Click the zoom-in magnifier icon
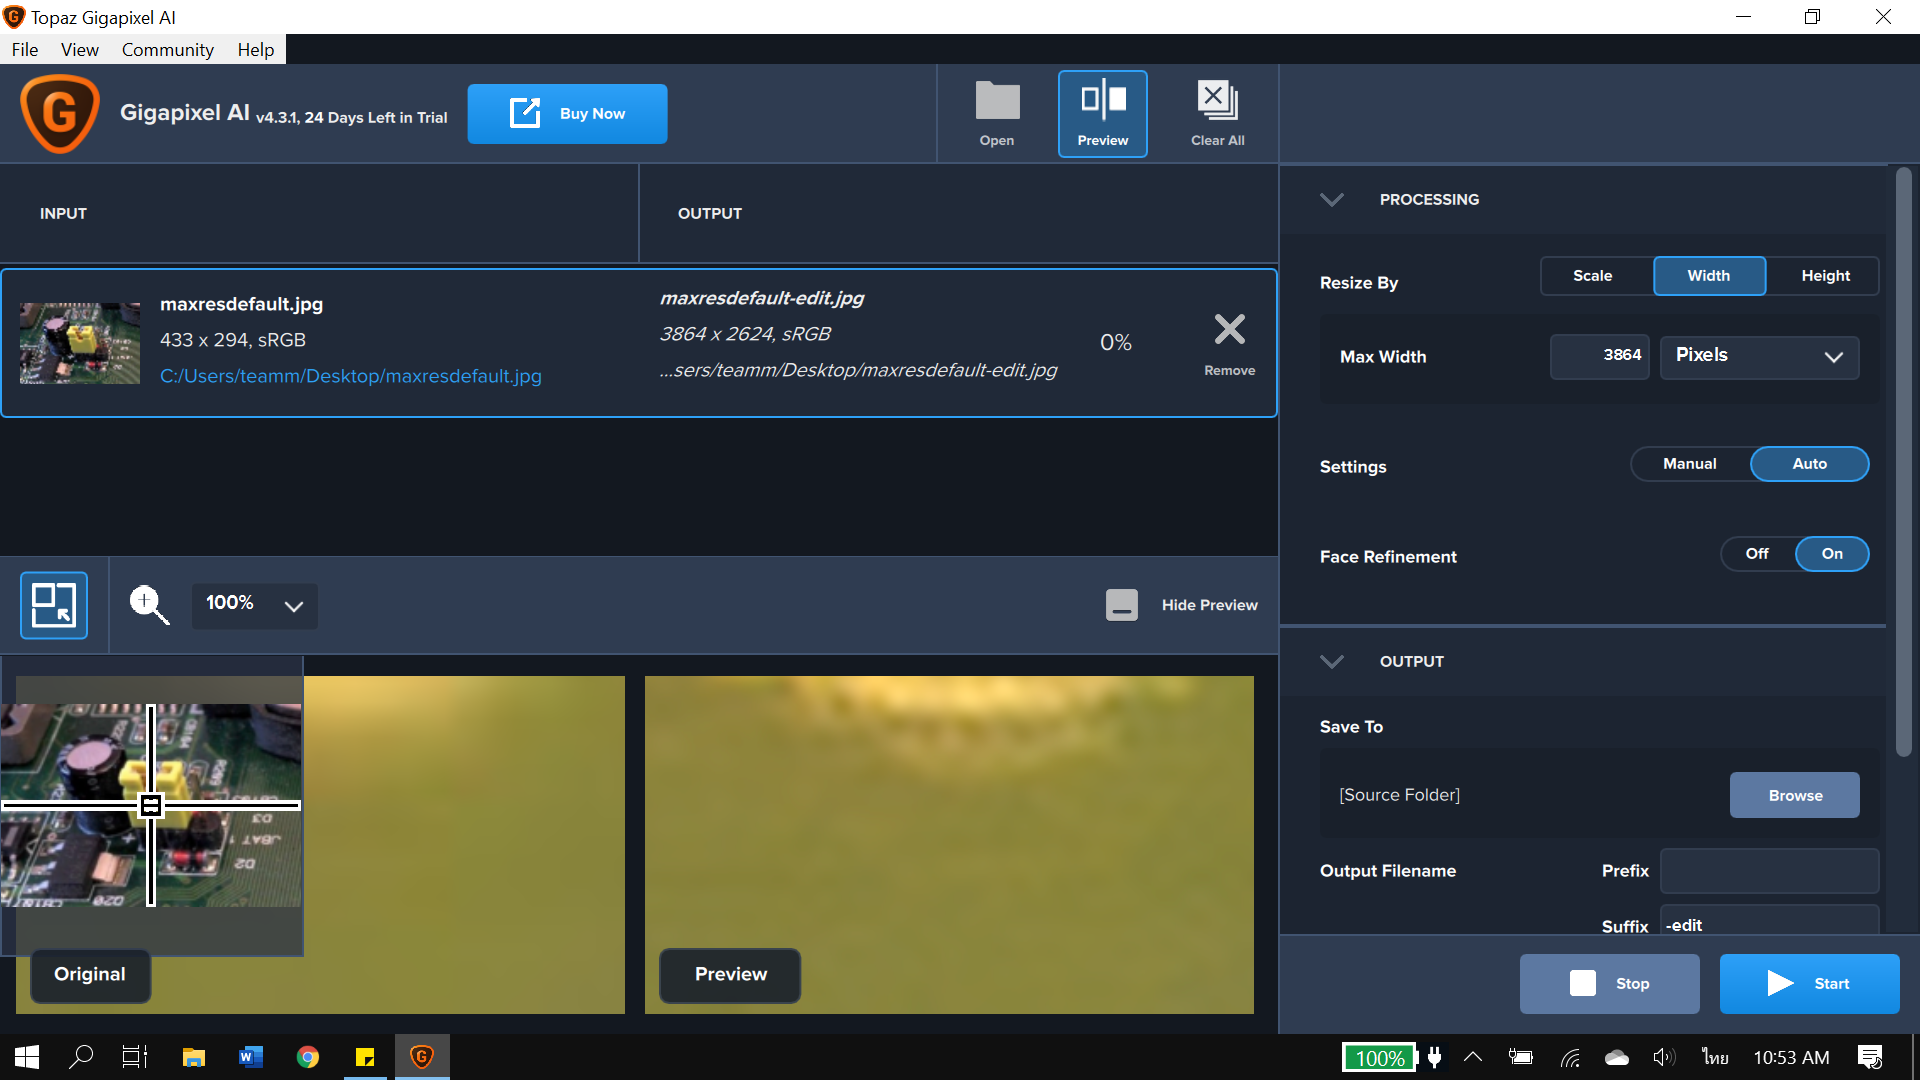 pos(149,605)
